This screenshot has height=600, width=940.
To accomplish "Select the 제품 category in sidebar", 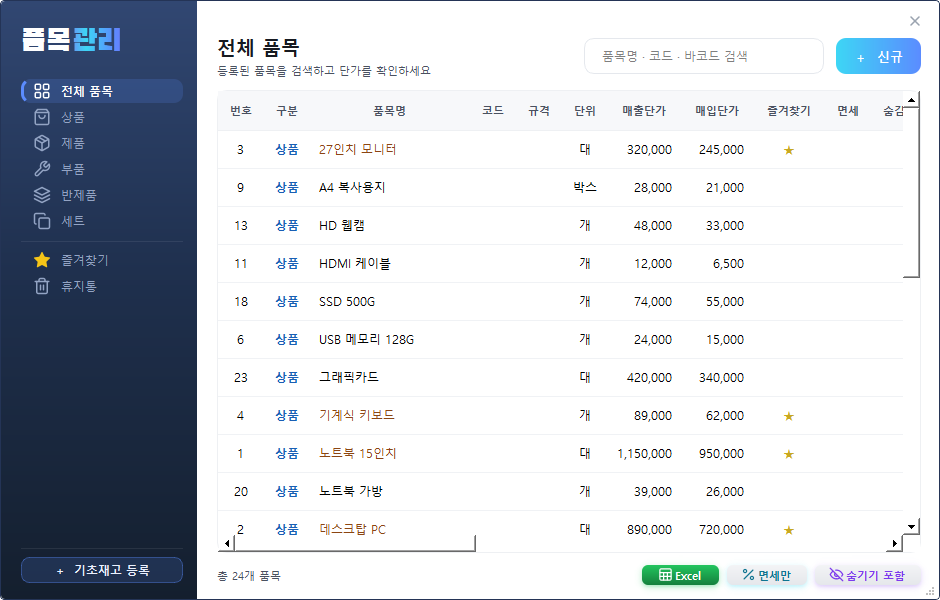I will (102, 143).
